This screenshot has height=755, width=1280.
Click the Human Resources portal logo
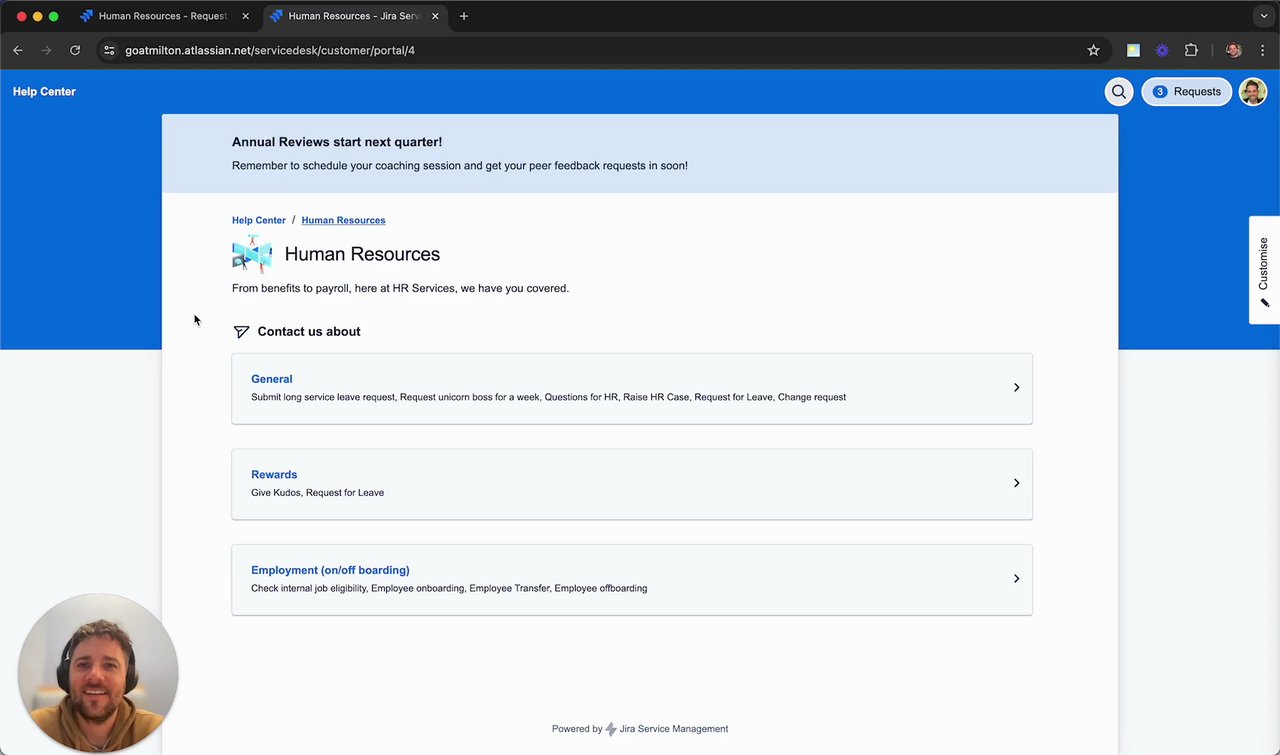[x=252, y=254]
